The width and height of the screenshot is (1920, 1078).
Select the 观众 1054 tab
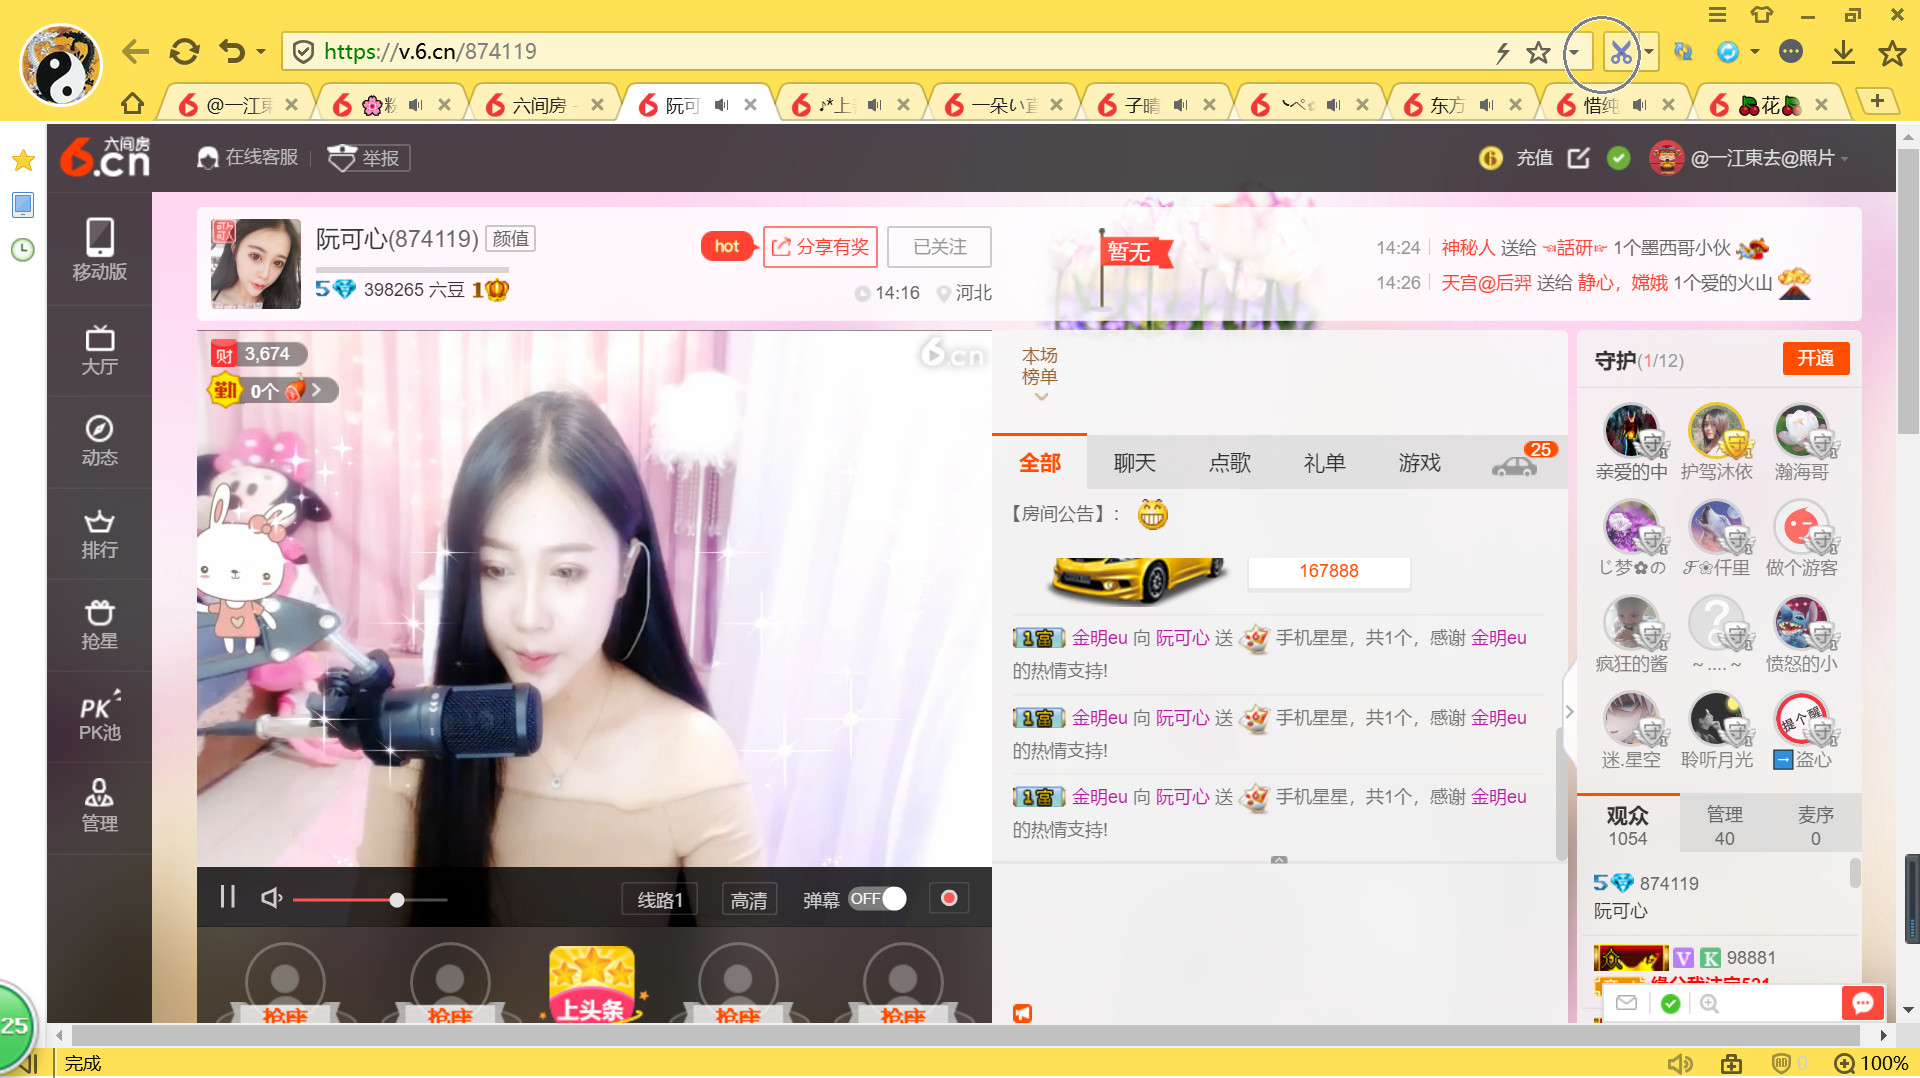(1627, 826)
